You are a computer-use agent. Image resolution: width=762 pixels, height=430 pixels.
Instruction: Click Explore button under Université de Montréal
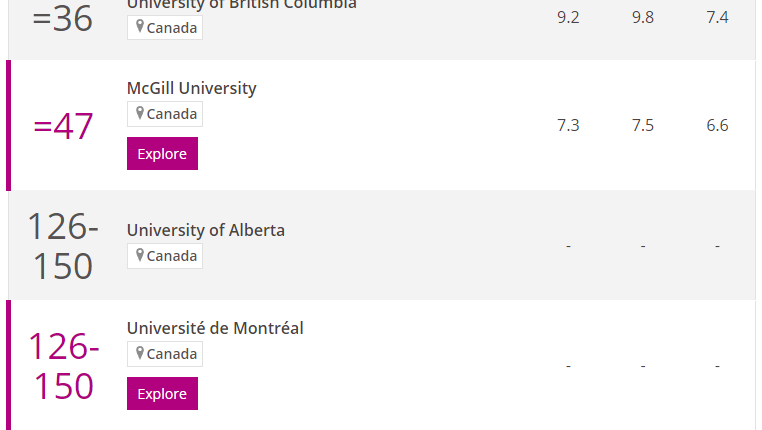click(x=162, y=394)
